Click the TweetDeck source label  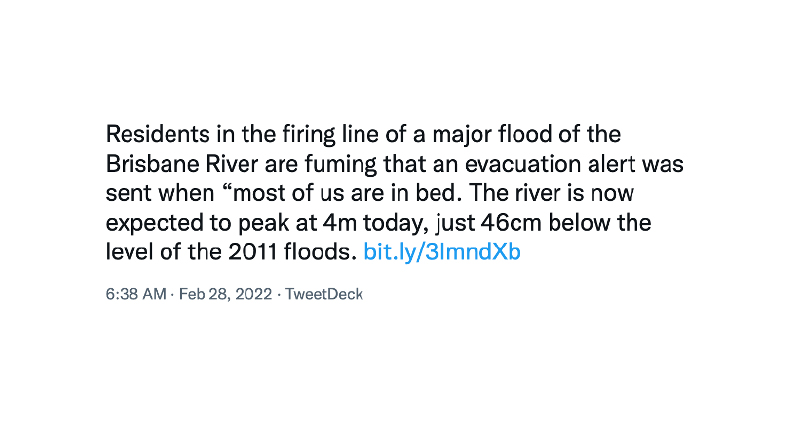(x=324, y=294)
